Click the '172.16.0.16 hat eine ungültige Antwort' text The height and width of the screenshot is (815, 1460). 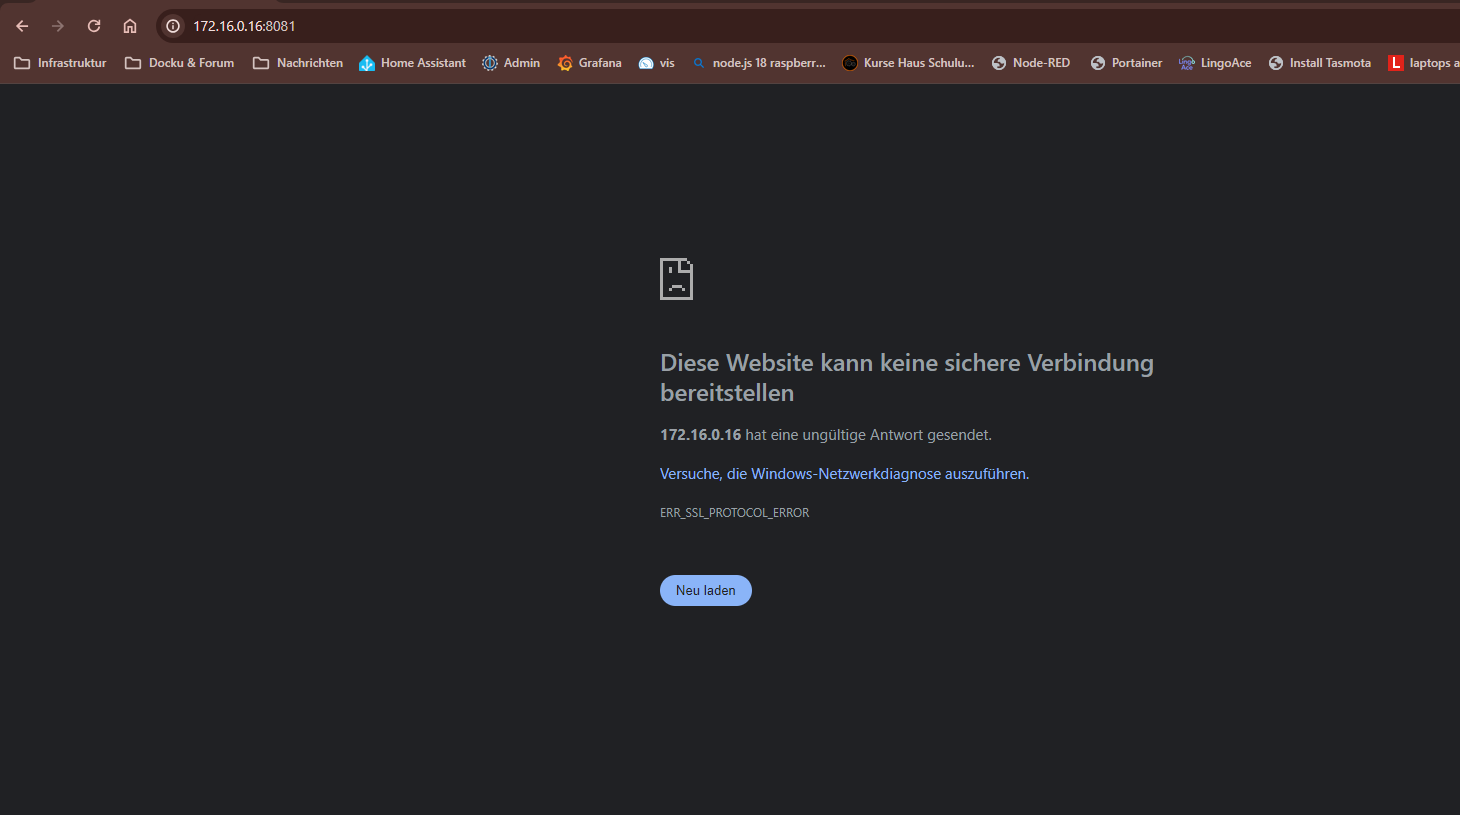tap(826, 435)
